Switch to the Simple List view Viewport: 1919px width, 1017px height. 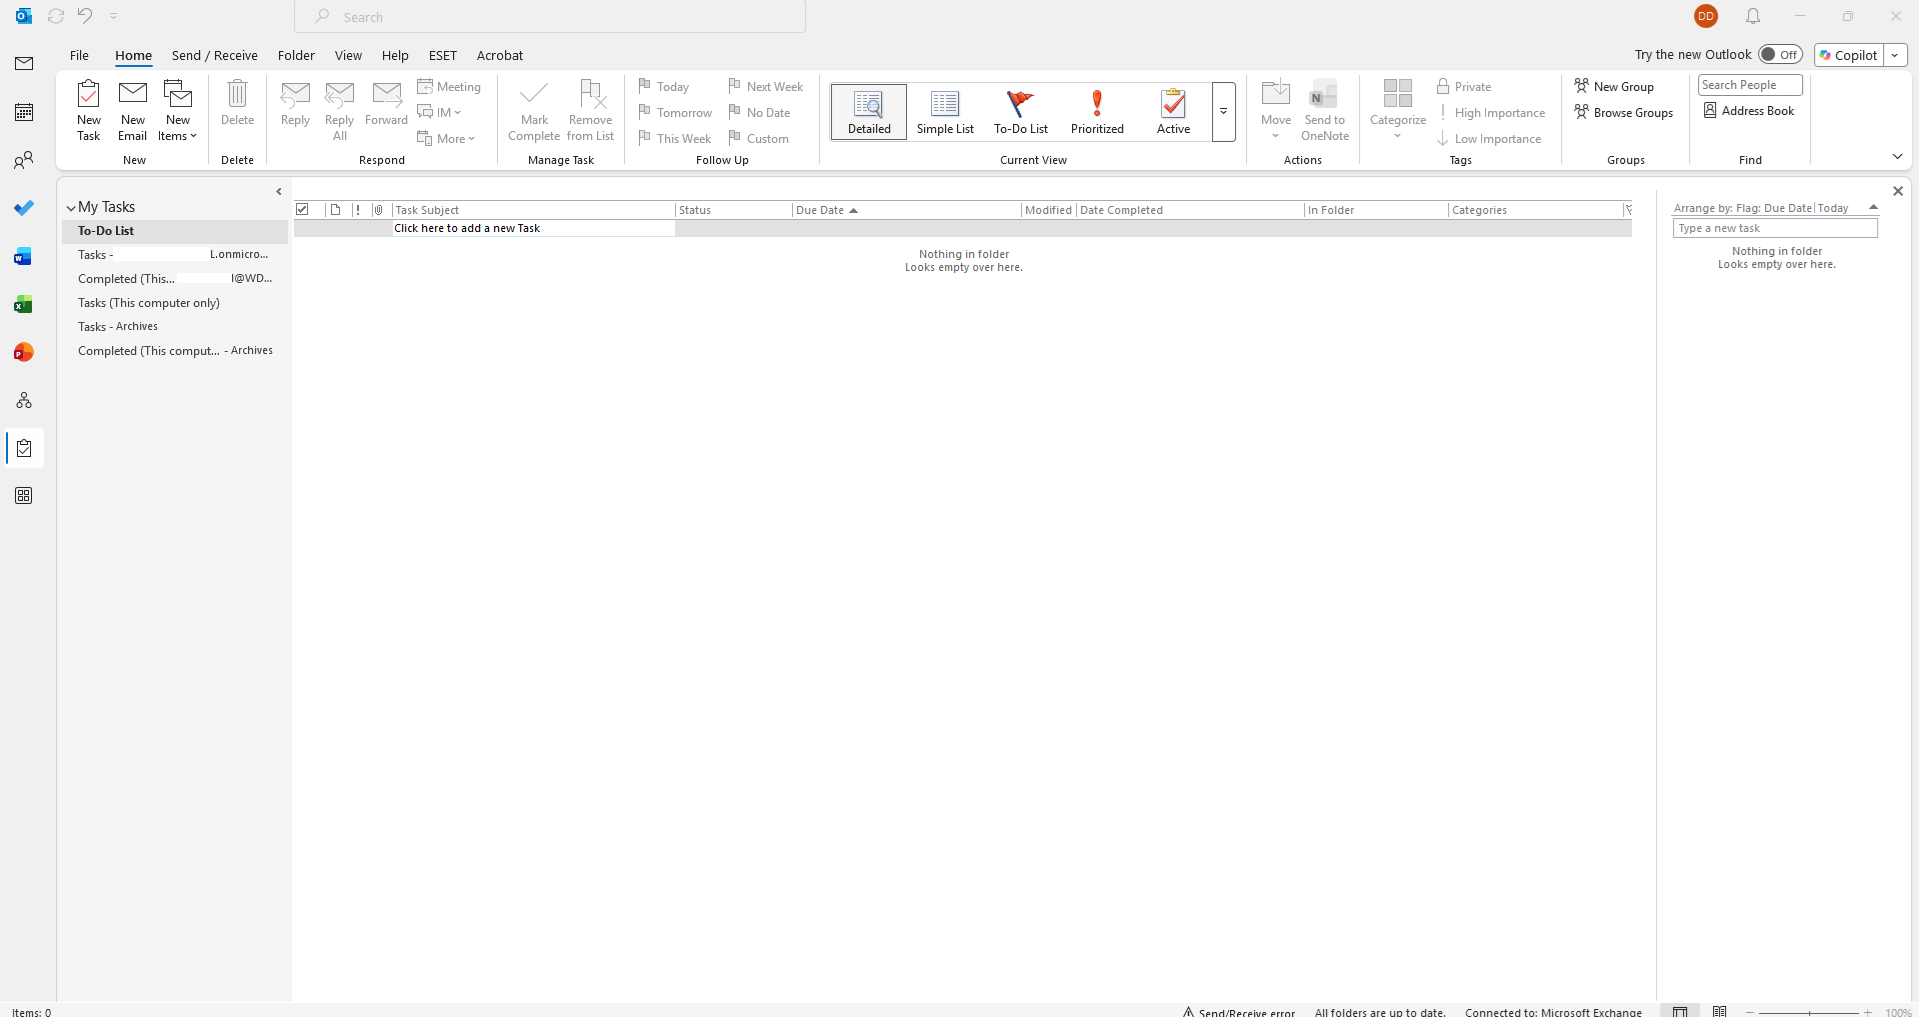(945, 111)
